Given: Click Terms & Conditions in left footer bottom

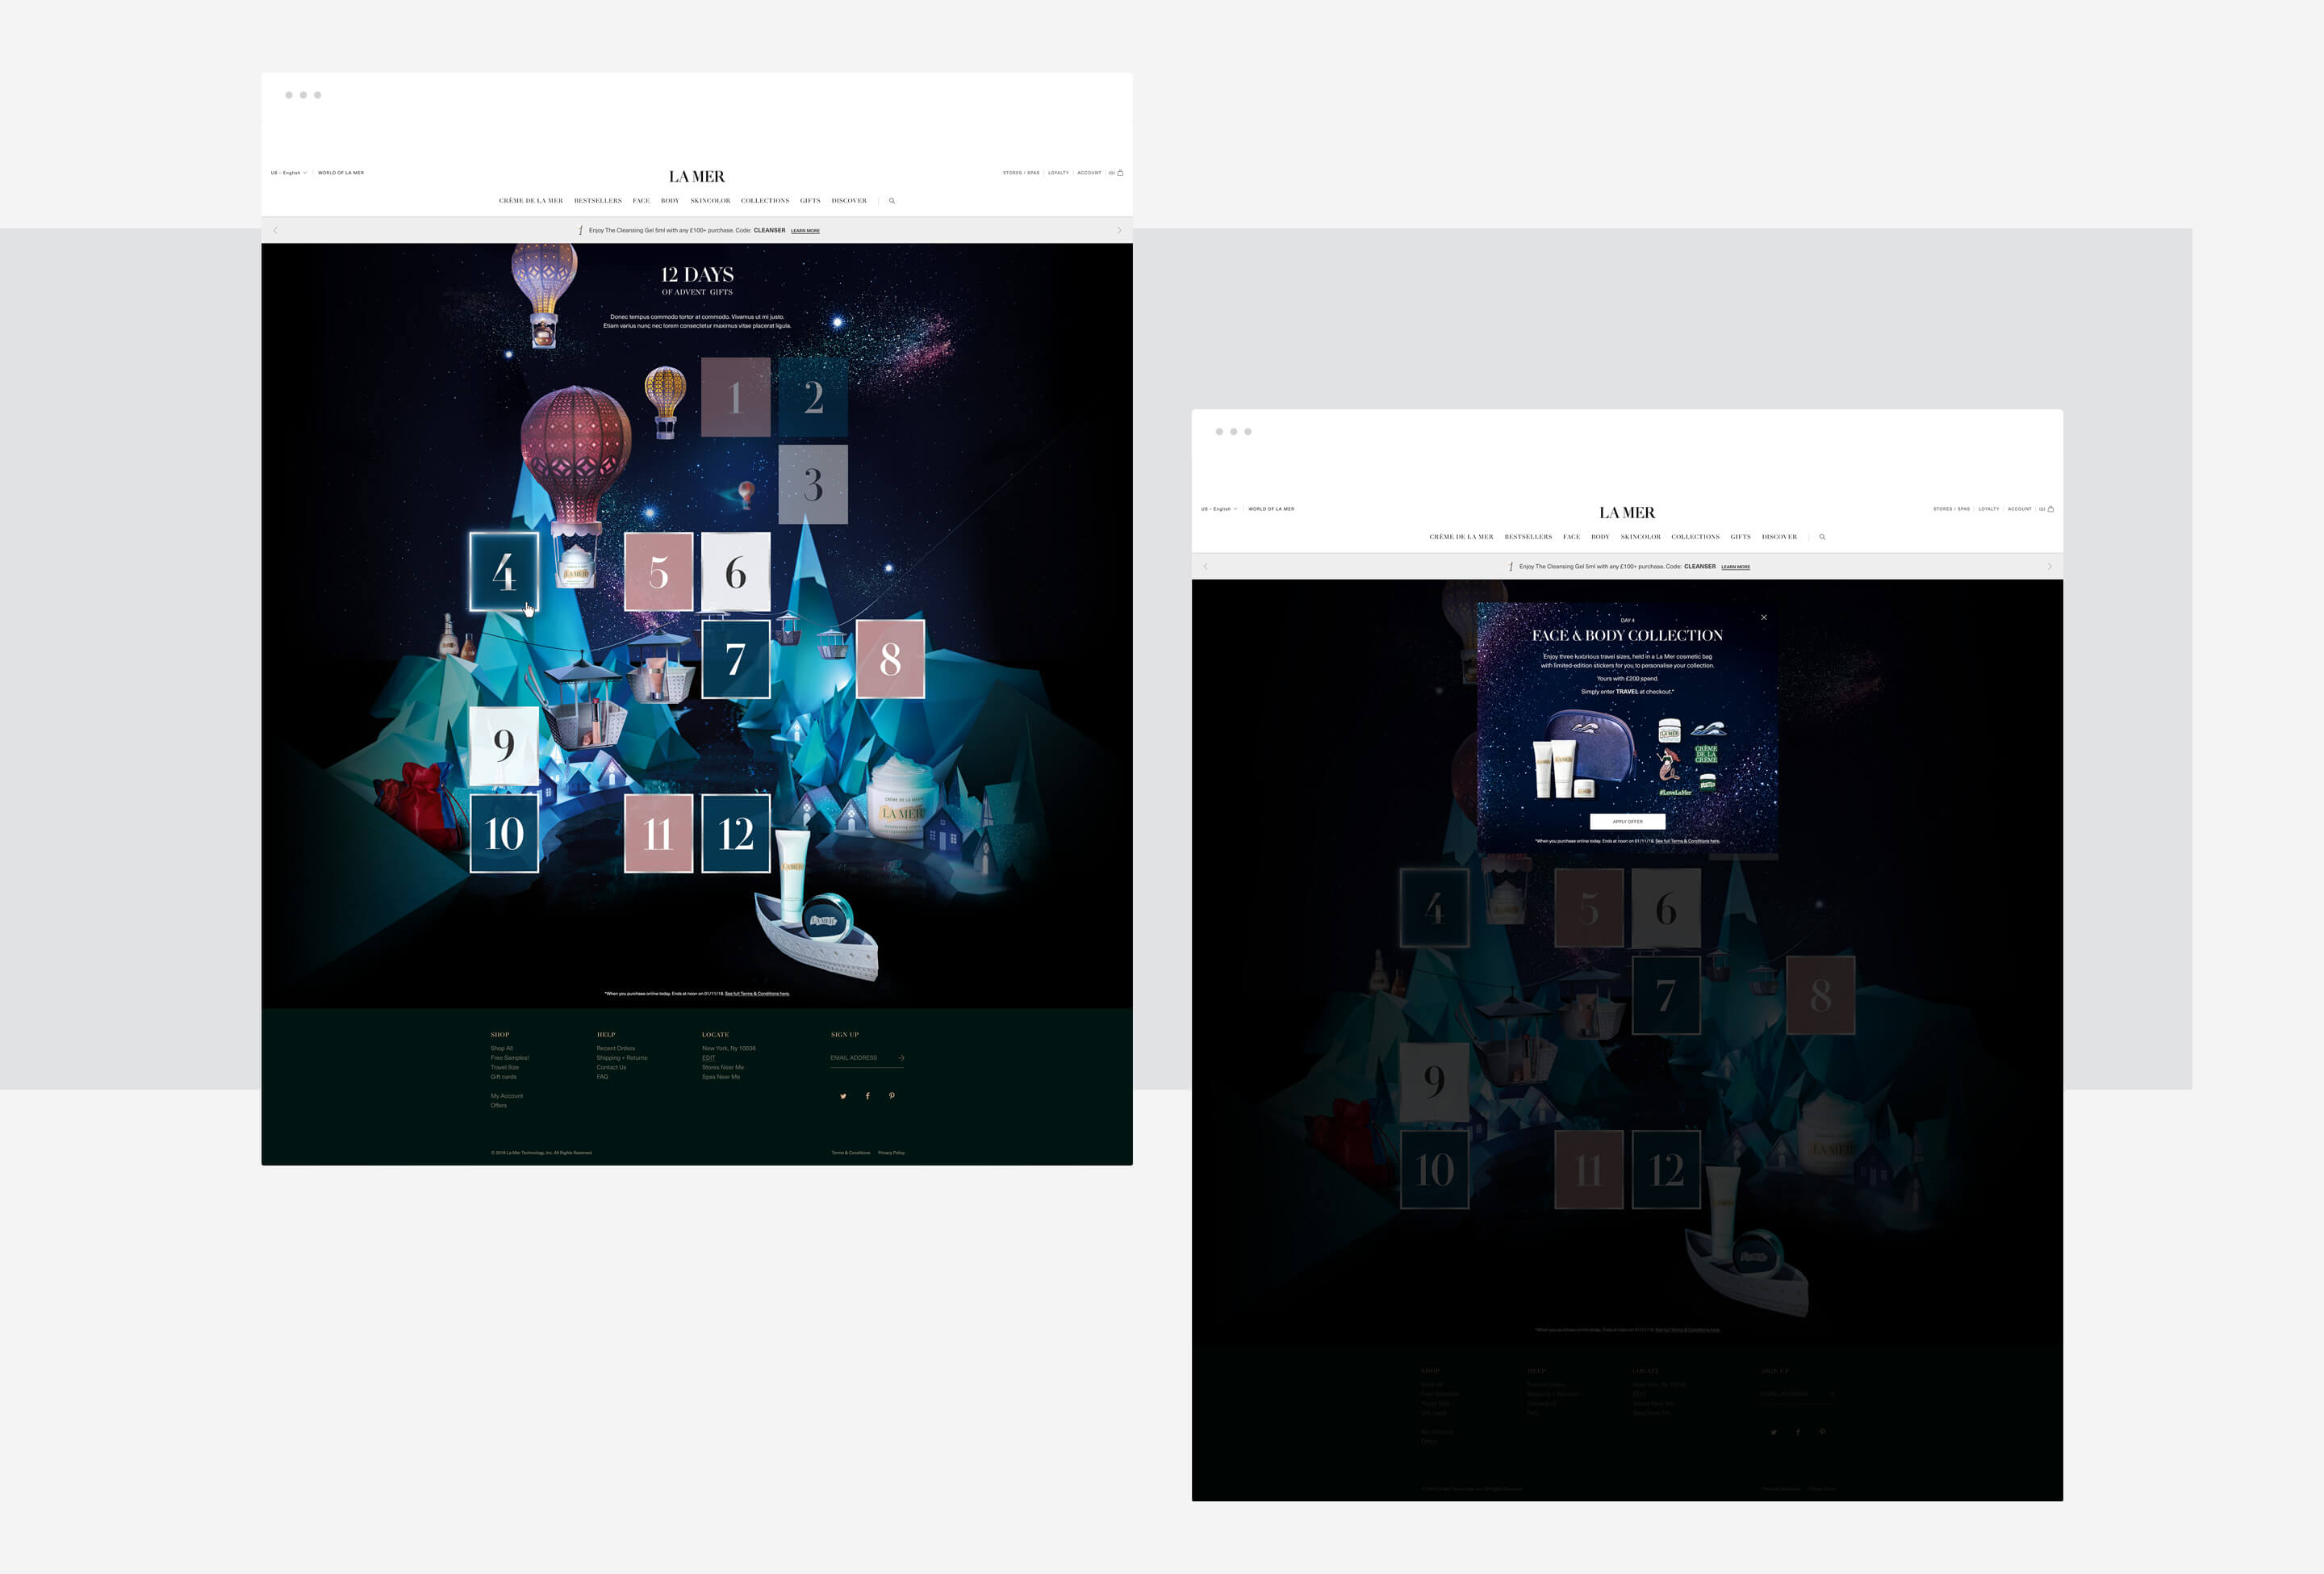Looking at the screenshot, I should tap(851, 1153).
